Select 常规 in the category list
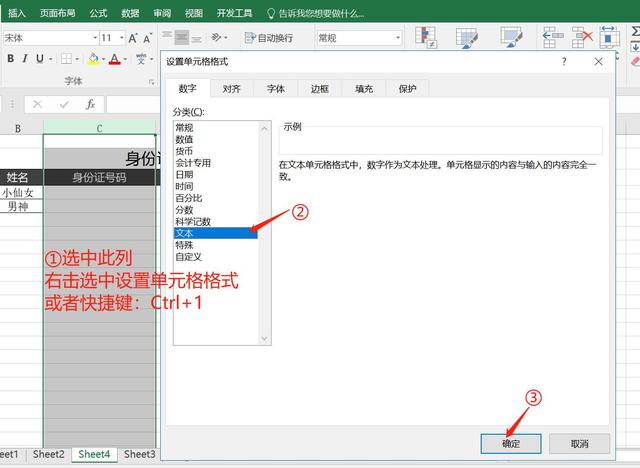This screenshot has width=640, height=468. (216, 128)
